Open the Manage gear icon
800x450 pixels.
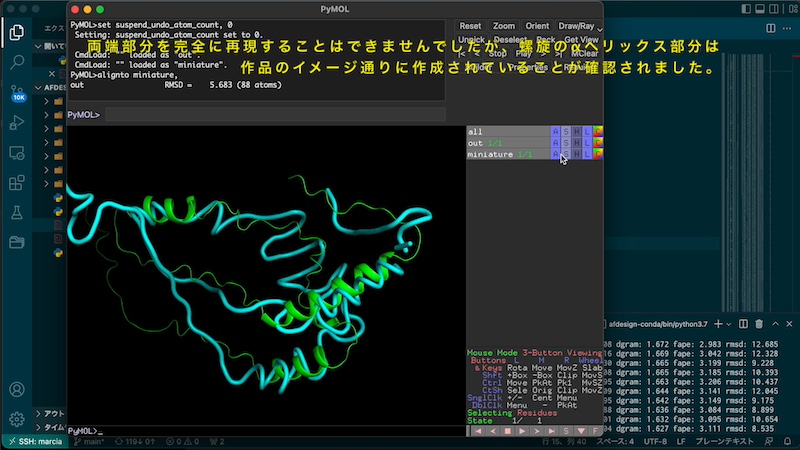tap(17, 419)
